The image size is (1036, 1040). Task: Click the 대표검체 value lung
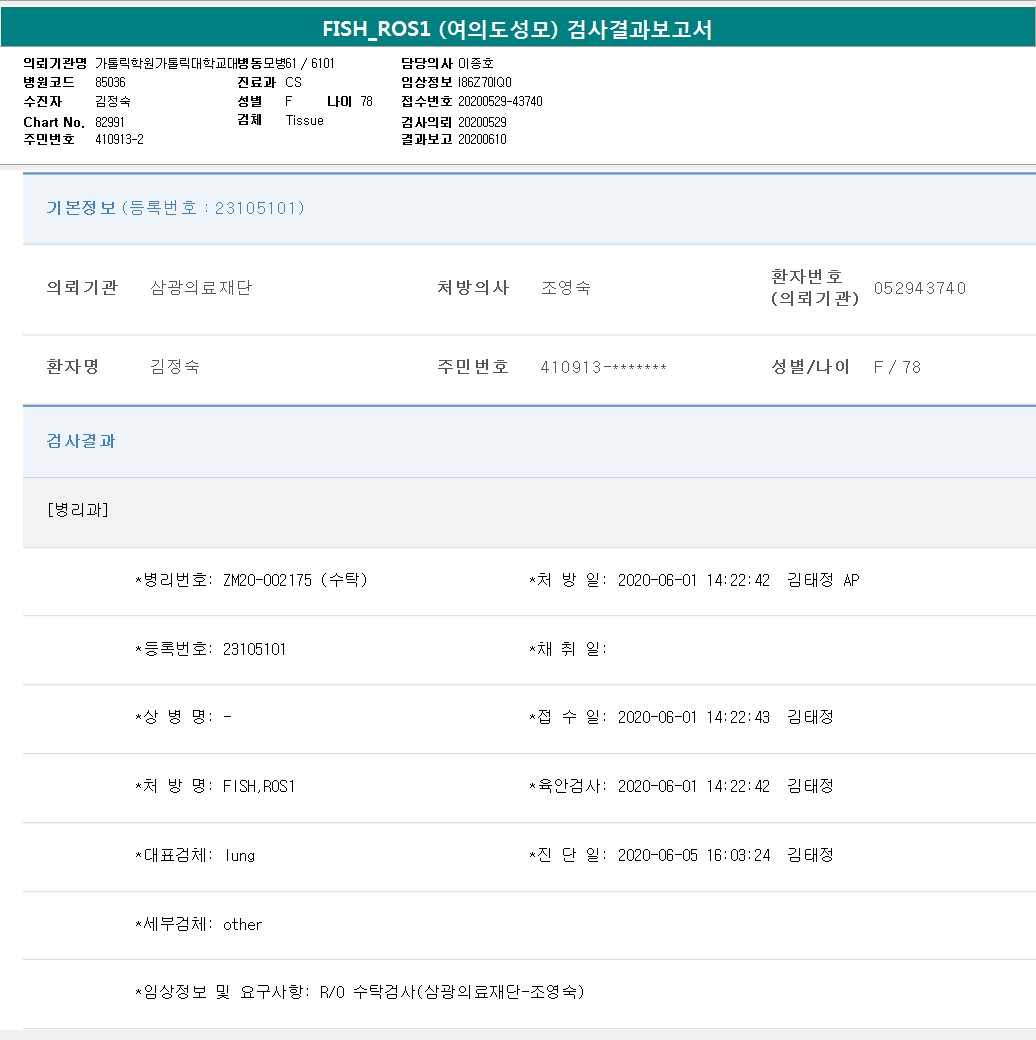(240, 855)
